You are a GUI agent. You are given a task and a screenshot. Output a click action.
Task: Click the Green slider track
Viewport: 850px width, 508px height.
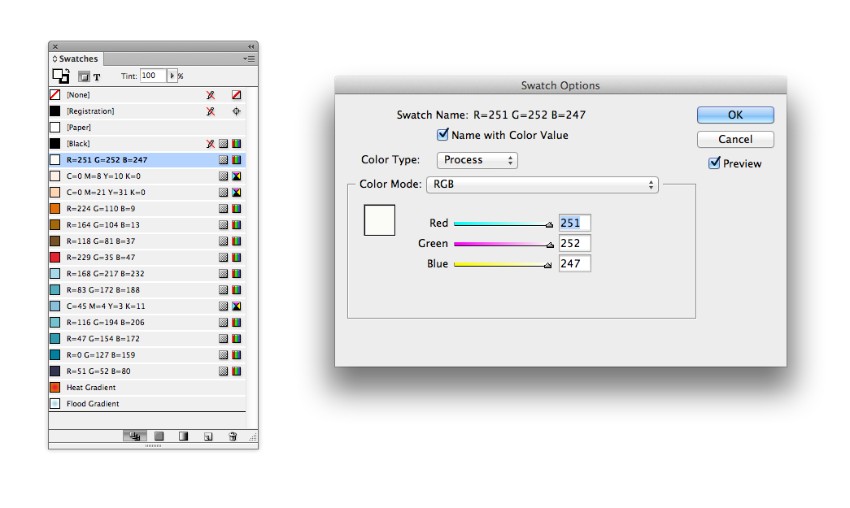[503, 244]
